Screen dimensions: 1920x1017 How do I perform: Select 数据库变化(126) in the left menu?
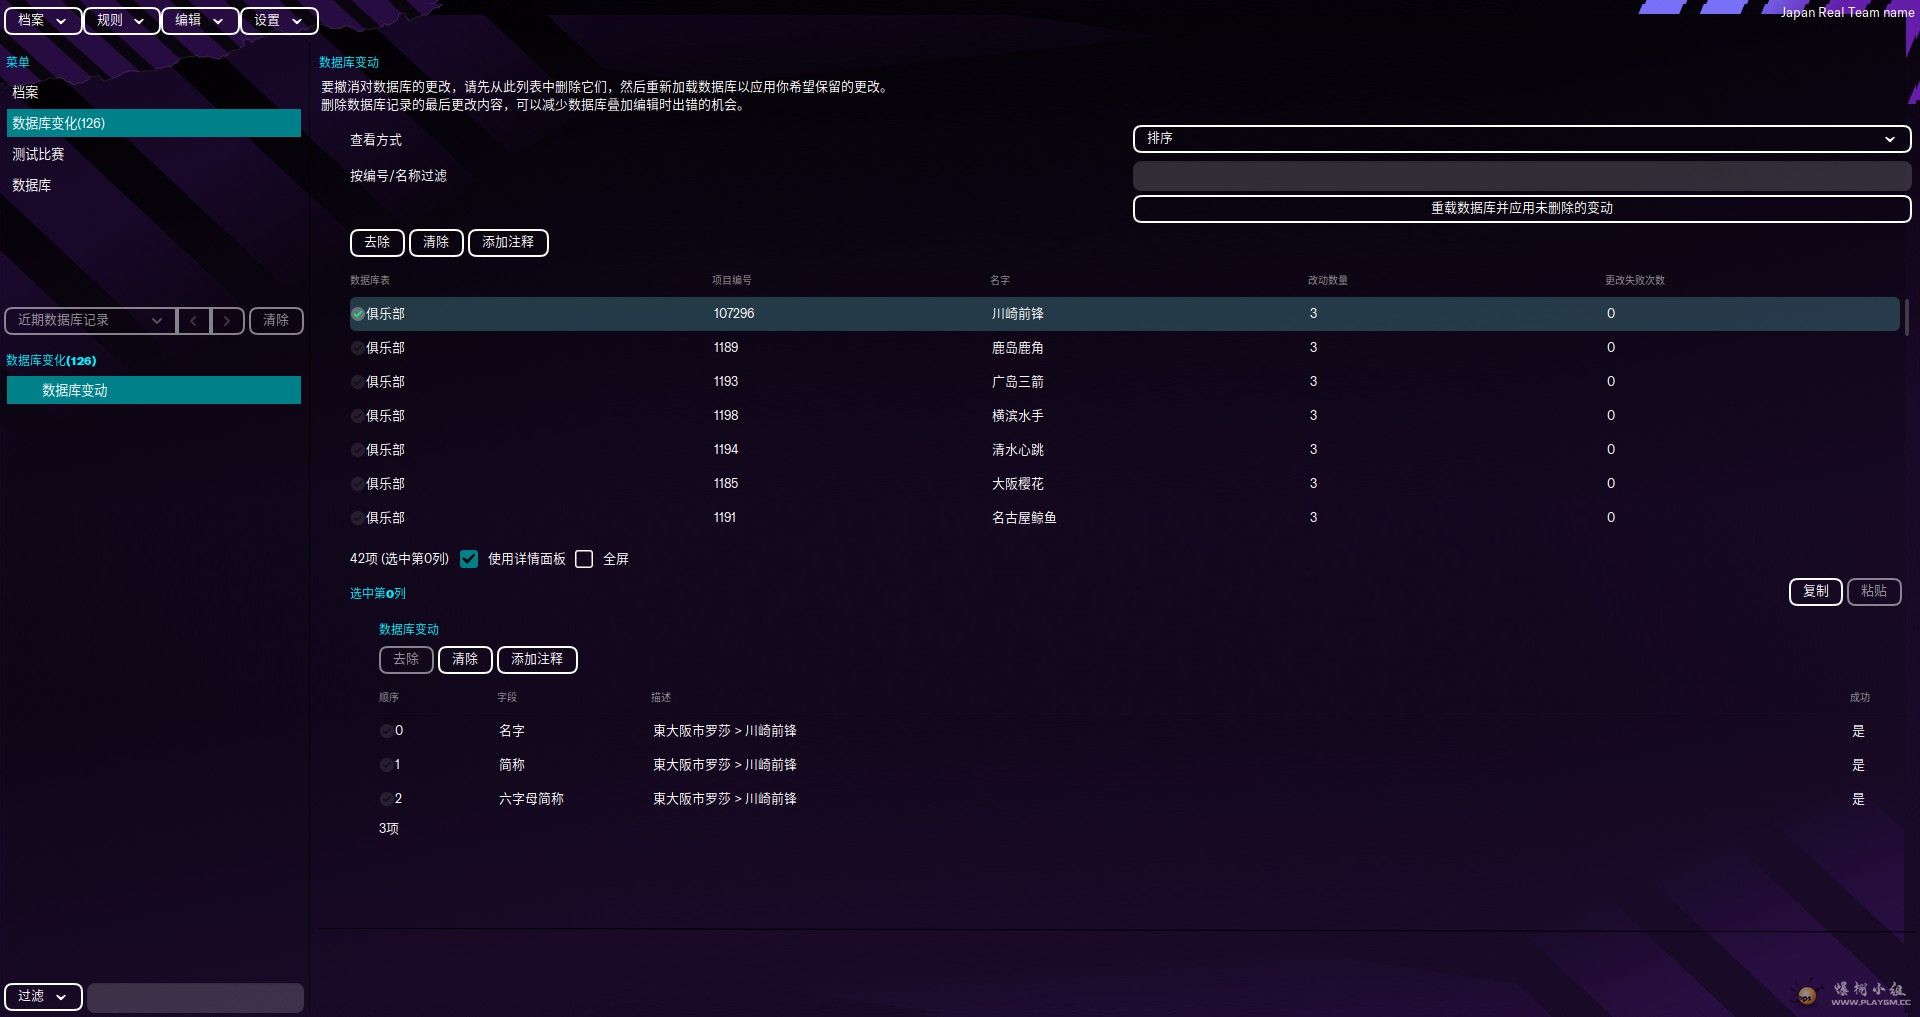click(x=153, y=123)
